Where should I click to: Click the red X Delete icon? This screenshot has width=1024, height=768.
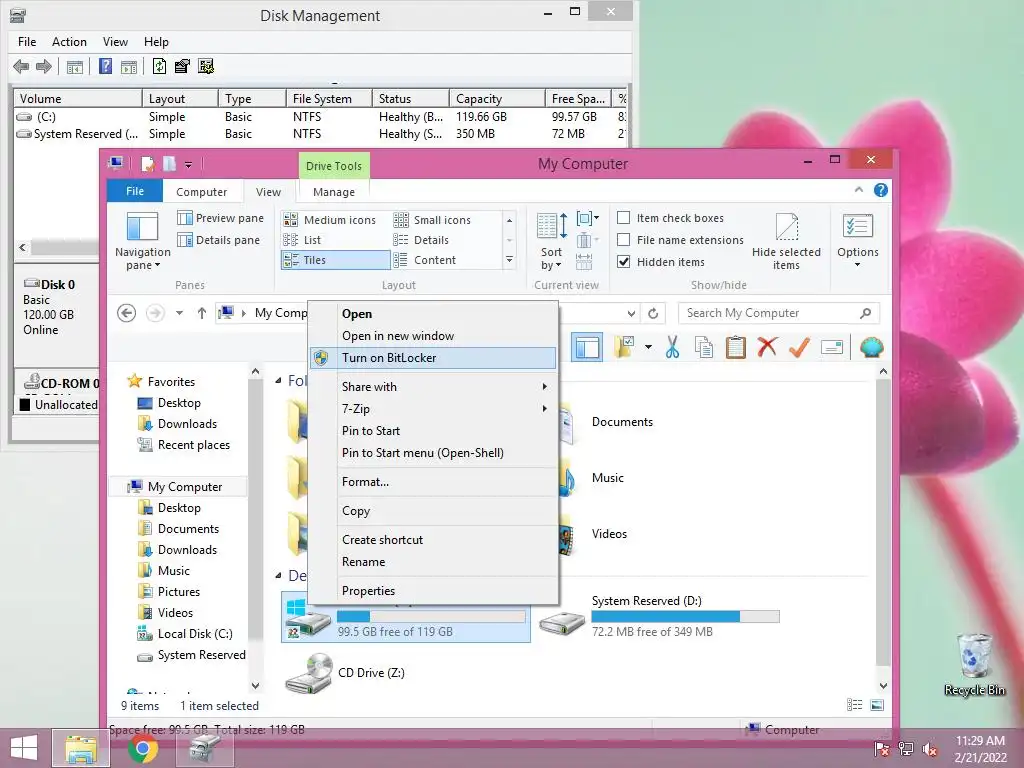point(767,347)
